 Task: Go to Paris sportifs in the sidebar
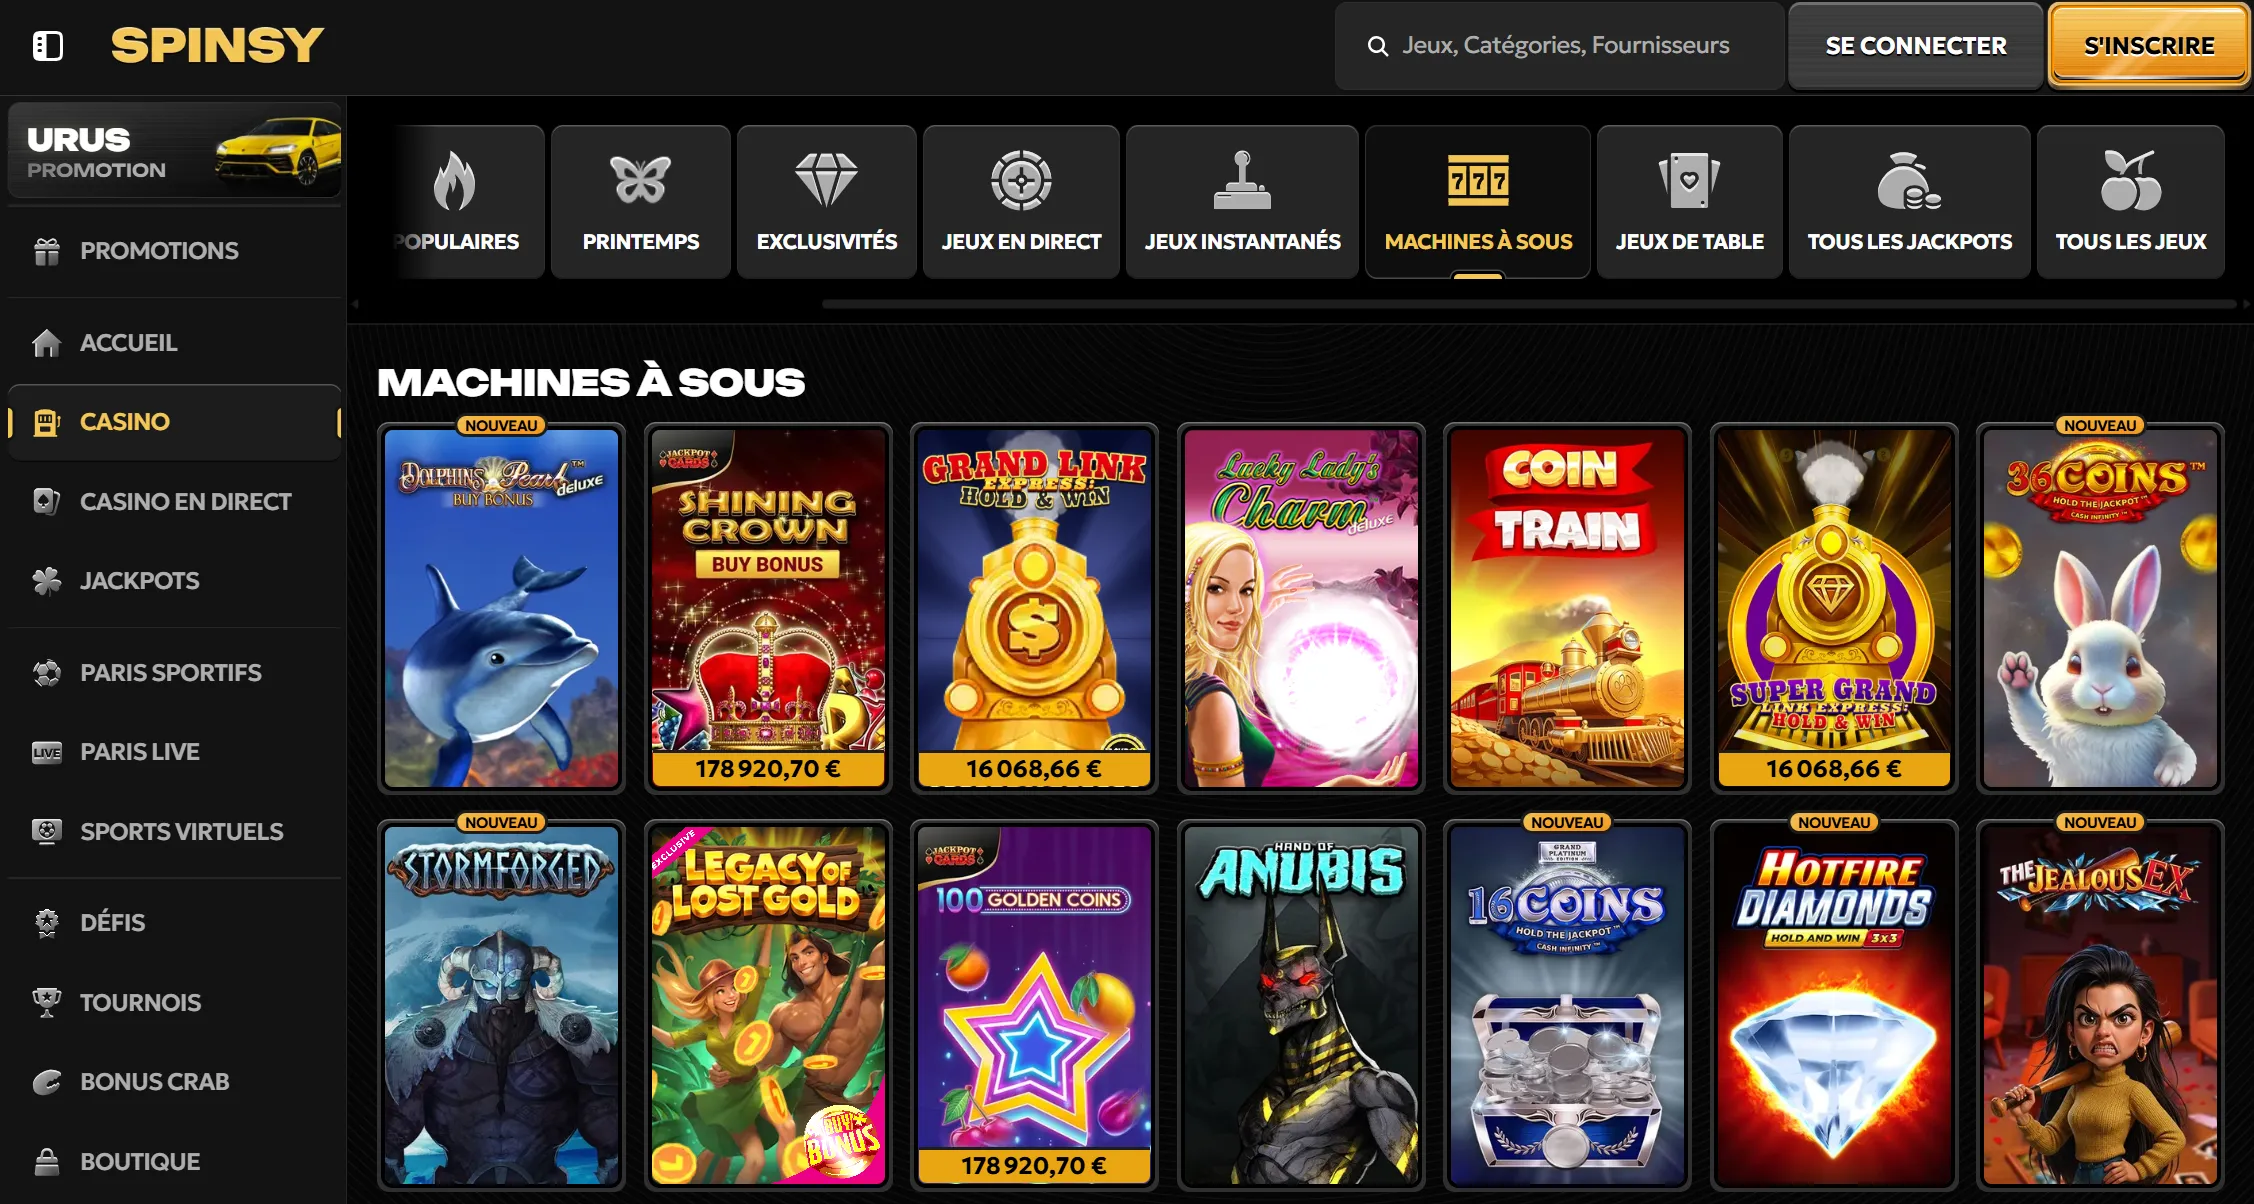(x=175, y=673)
